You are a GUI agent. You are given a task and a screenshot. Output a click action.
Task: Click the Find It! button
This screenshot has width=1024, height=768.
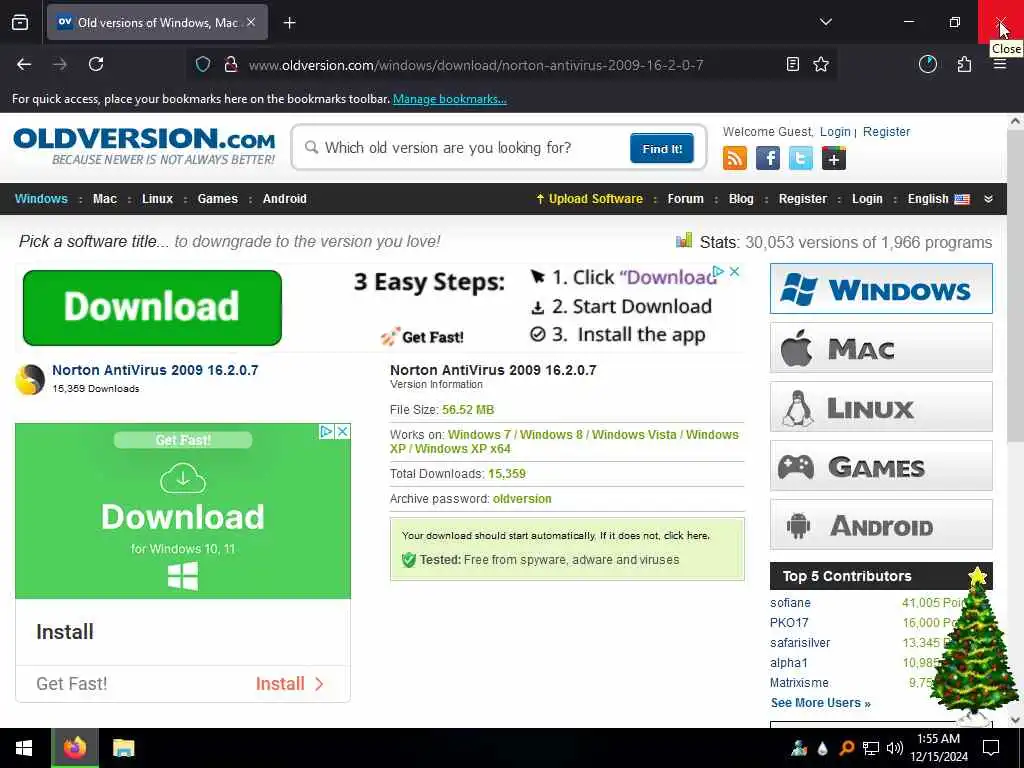pos(662,148)
